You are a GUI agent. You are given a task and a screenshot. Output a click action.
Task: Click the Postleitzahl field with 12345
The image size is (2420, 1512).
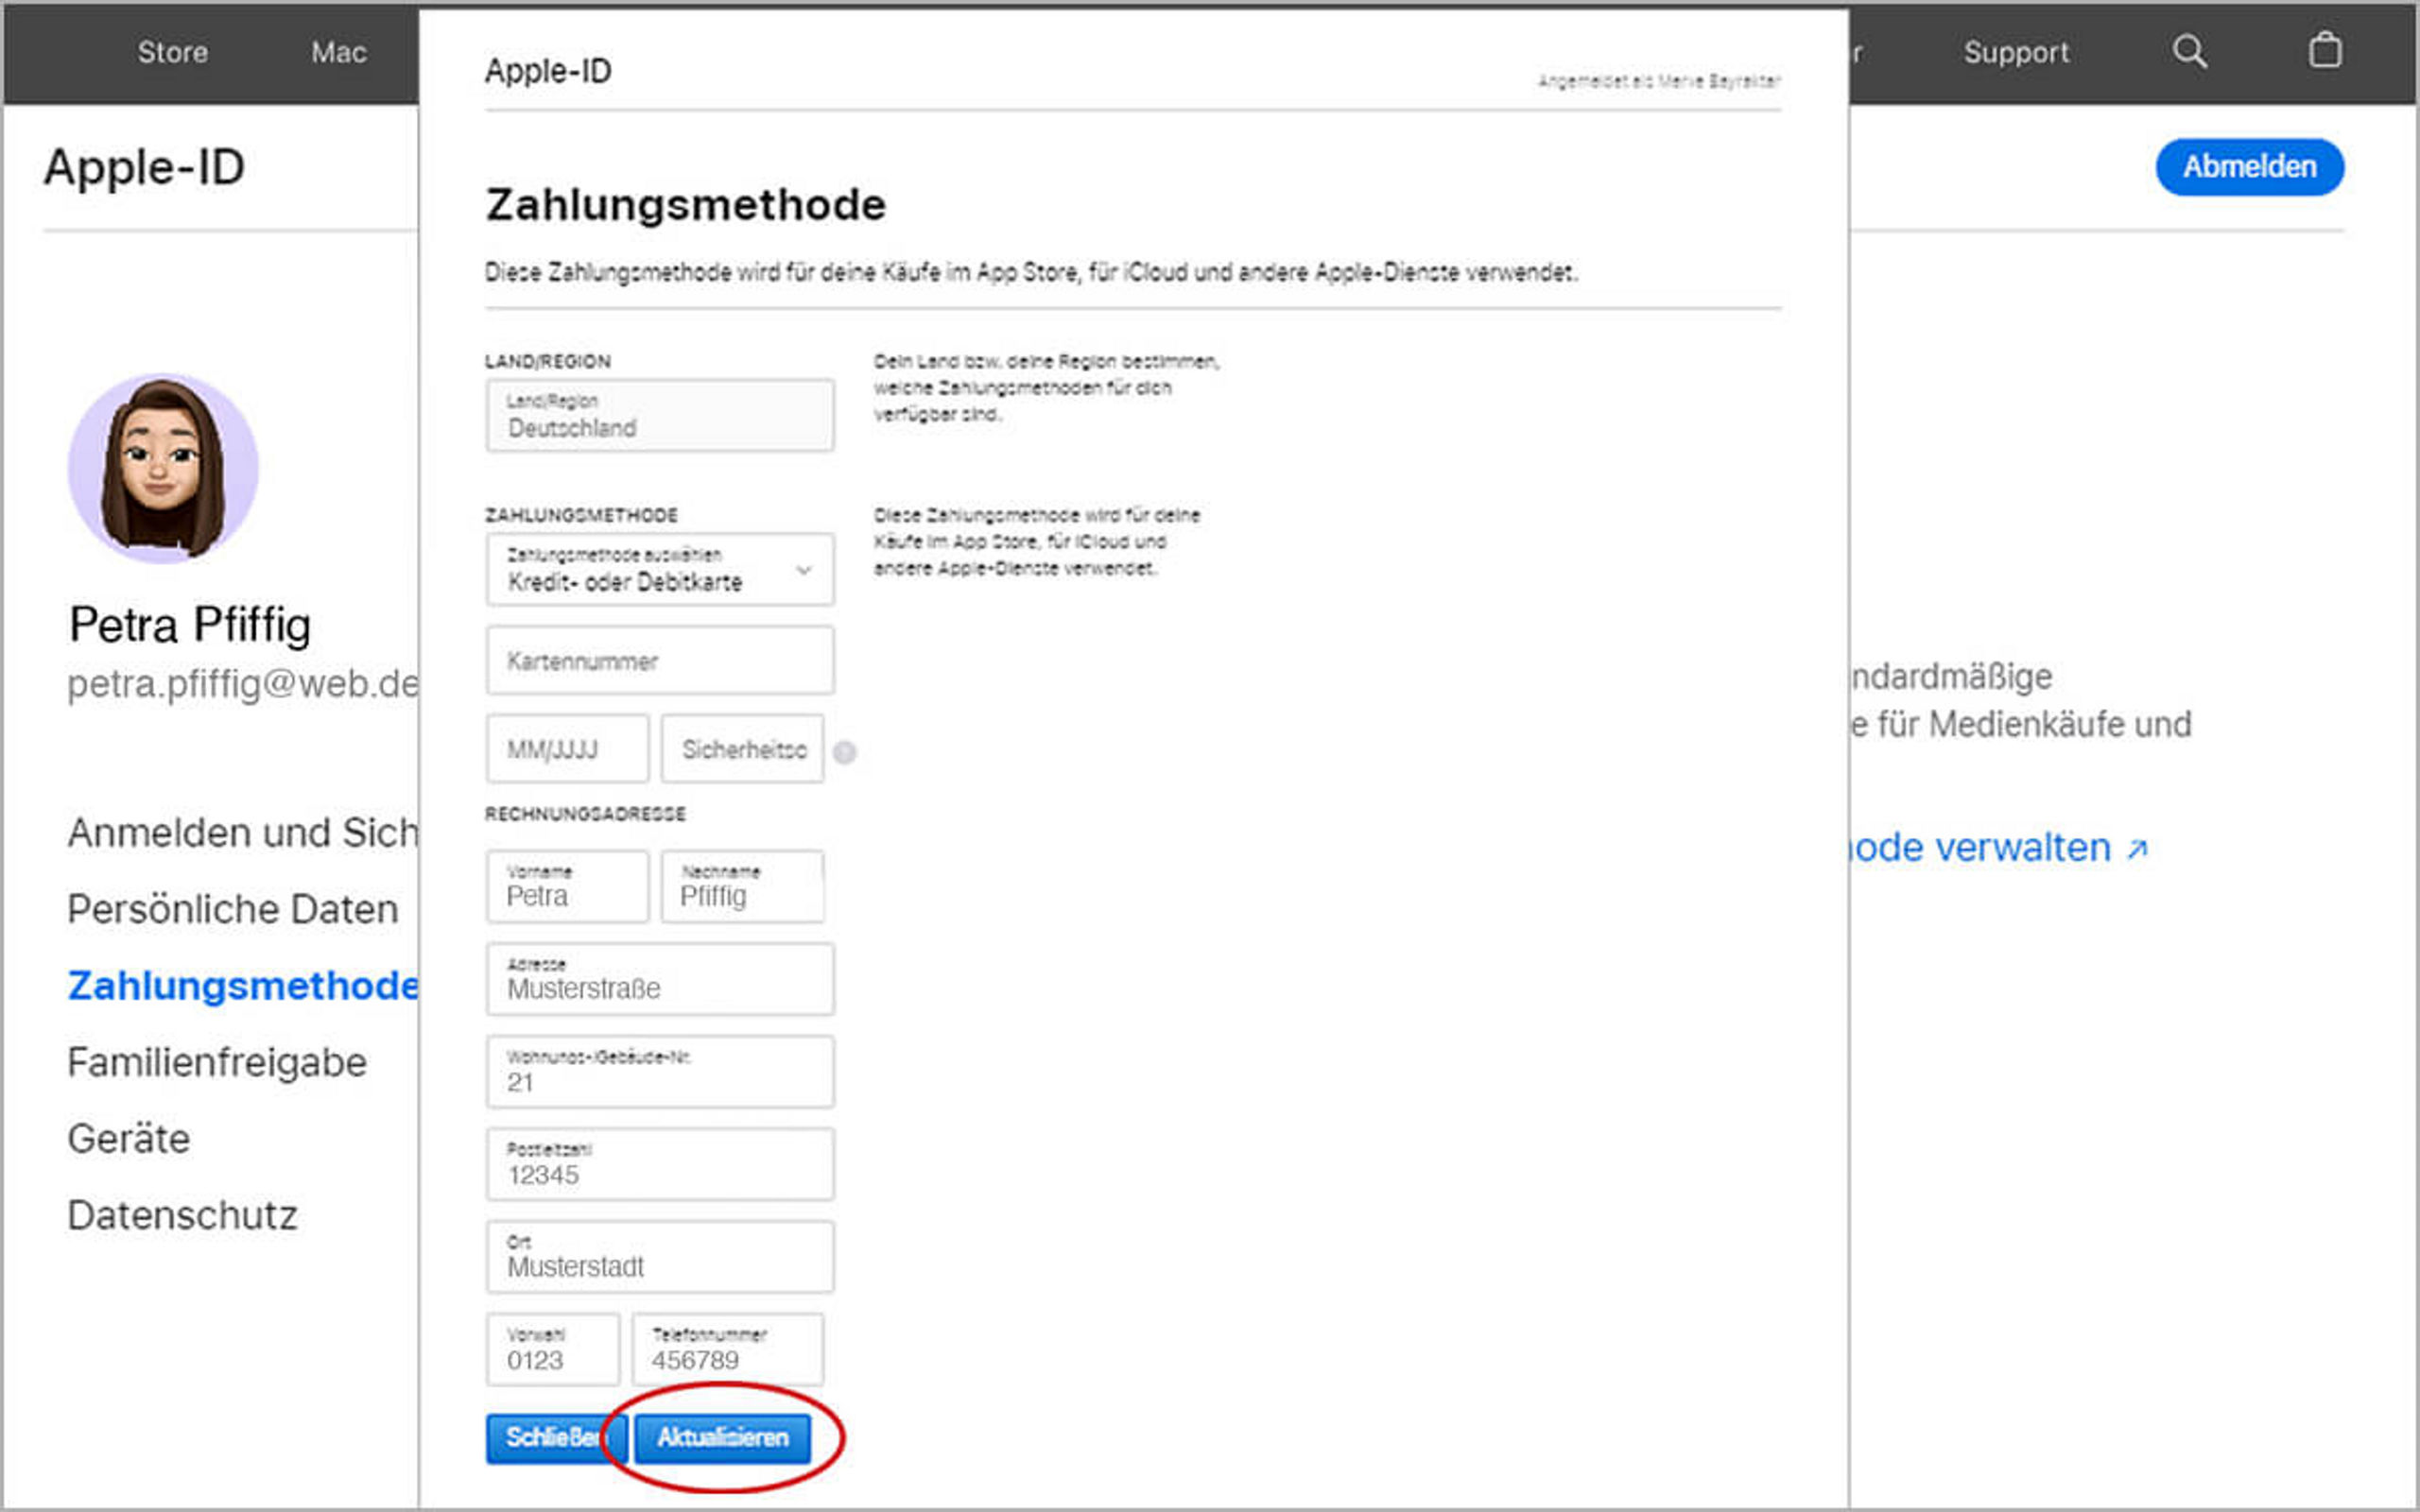point(660,1165)
